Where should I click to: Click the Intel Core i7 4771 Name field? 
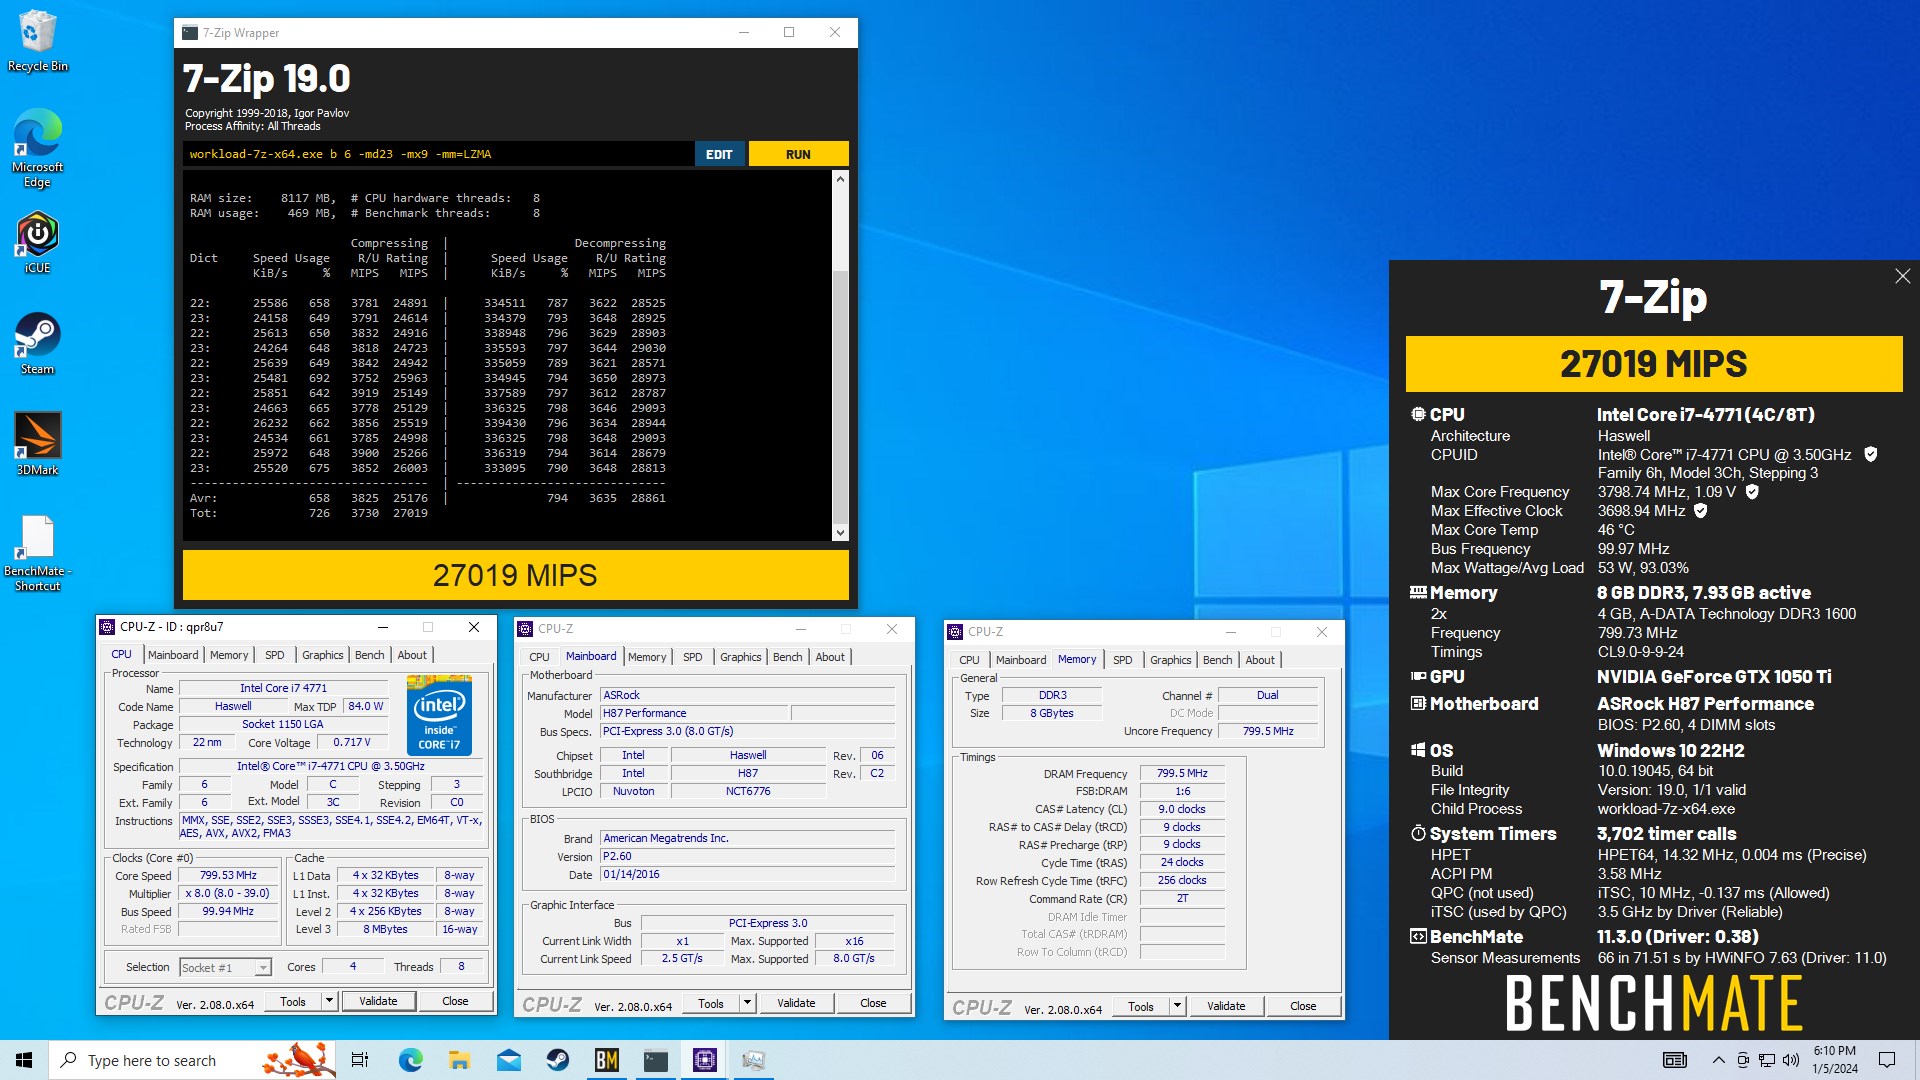tap(283, 688)
